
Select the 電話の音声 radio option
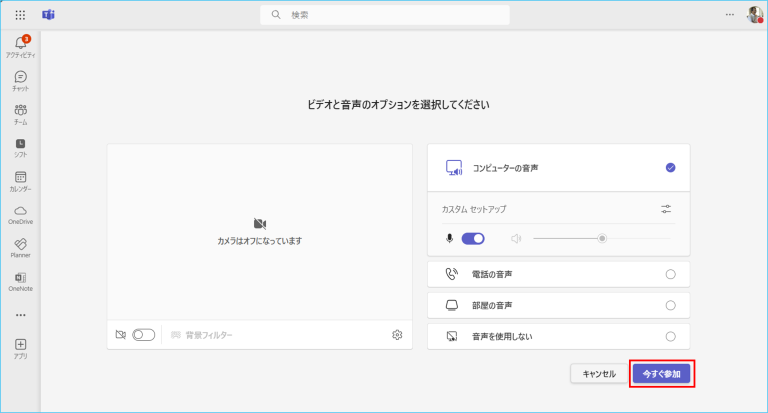pyautogui.click(x=670, y=274)
